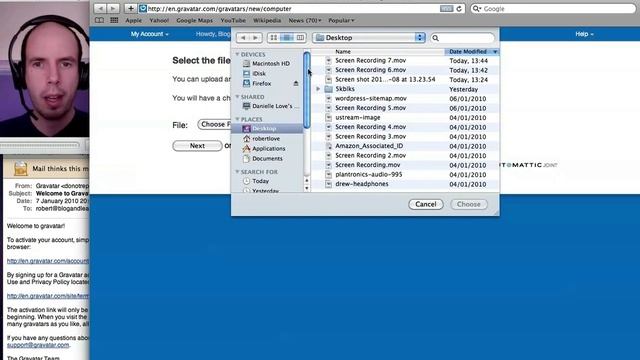
Task: Click sidebar scroll down arrow
Action: click(307, 188)
